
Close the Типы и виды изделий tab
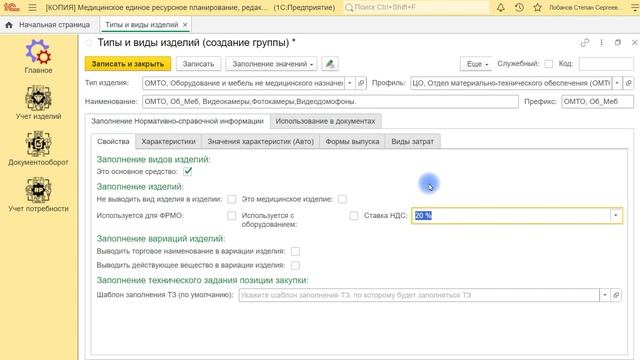point(185,25)
